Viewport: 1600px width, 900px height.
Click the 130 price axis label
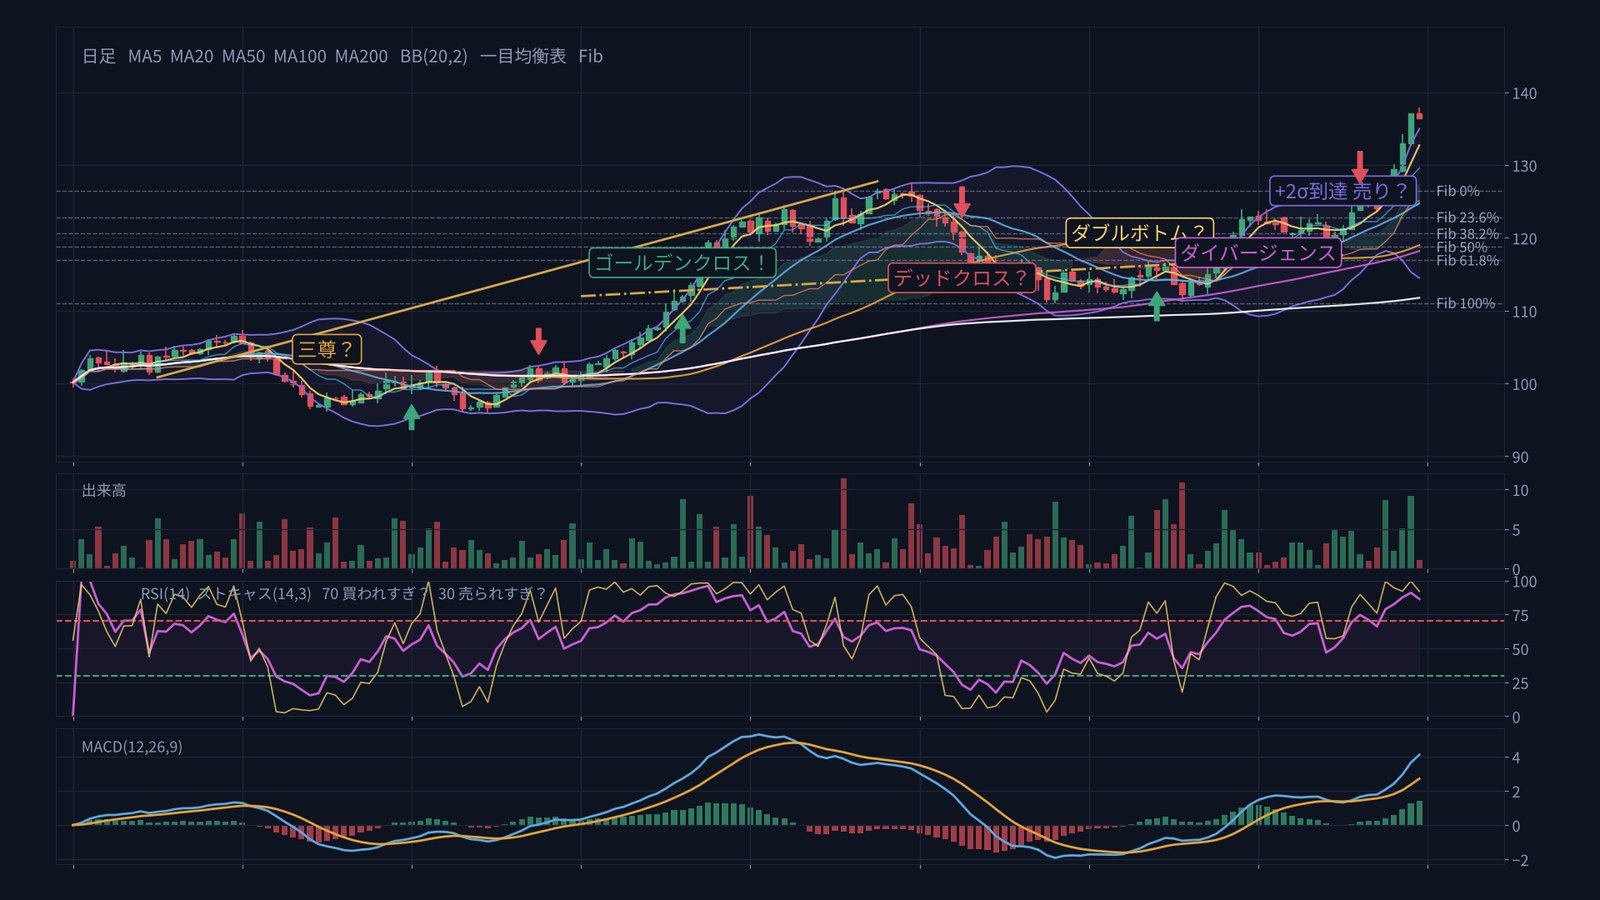(x=1525, y=166)
